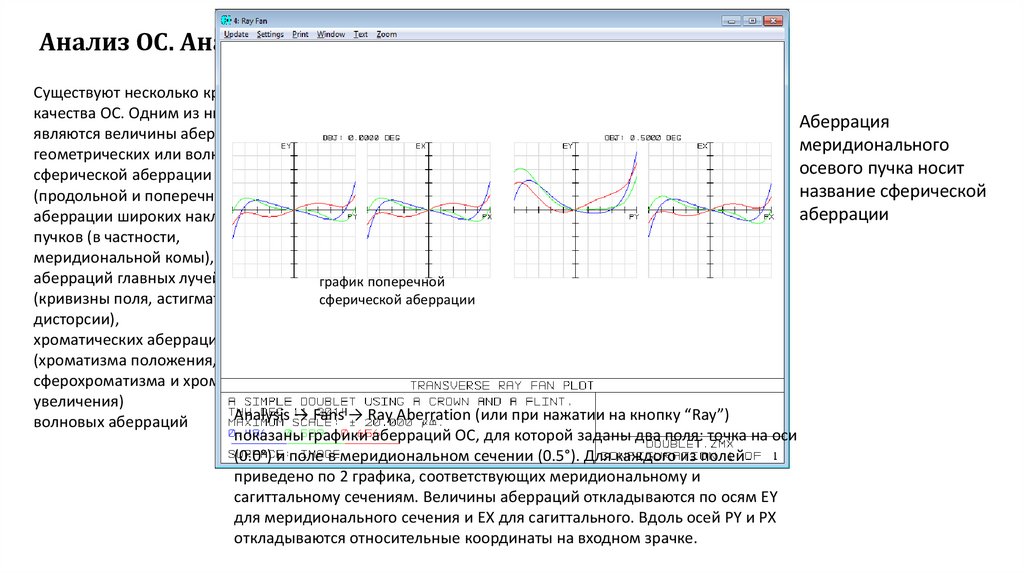Click the 'OBJ: 0.0000 DEG' plot label
Screen dimensions: 1024x574
click(361, 138)
